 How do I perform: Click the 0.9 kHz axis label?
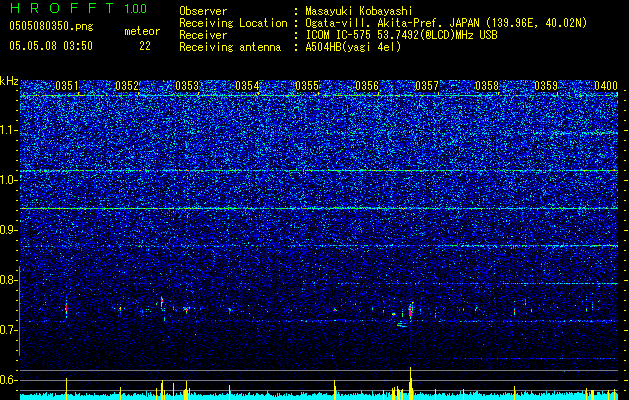[x=9, y=230]
